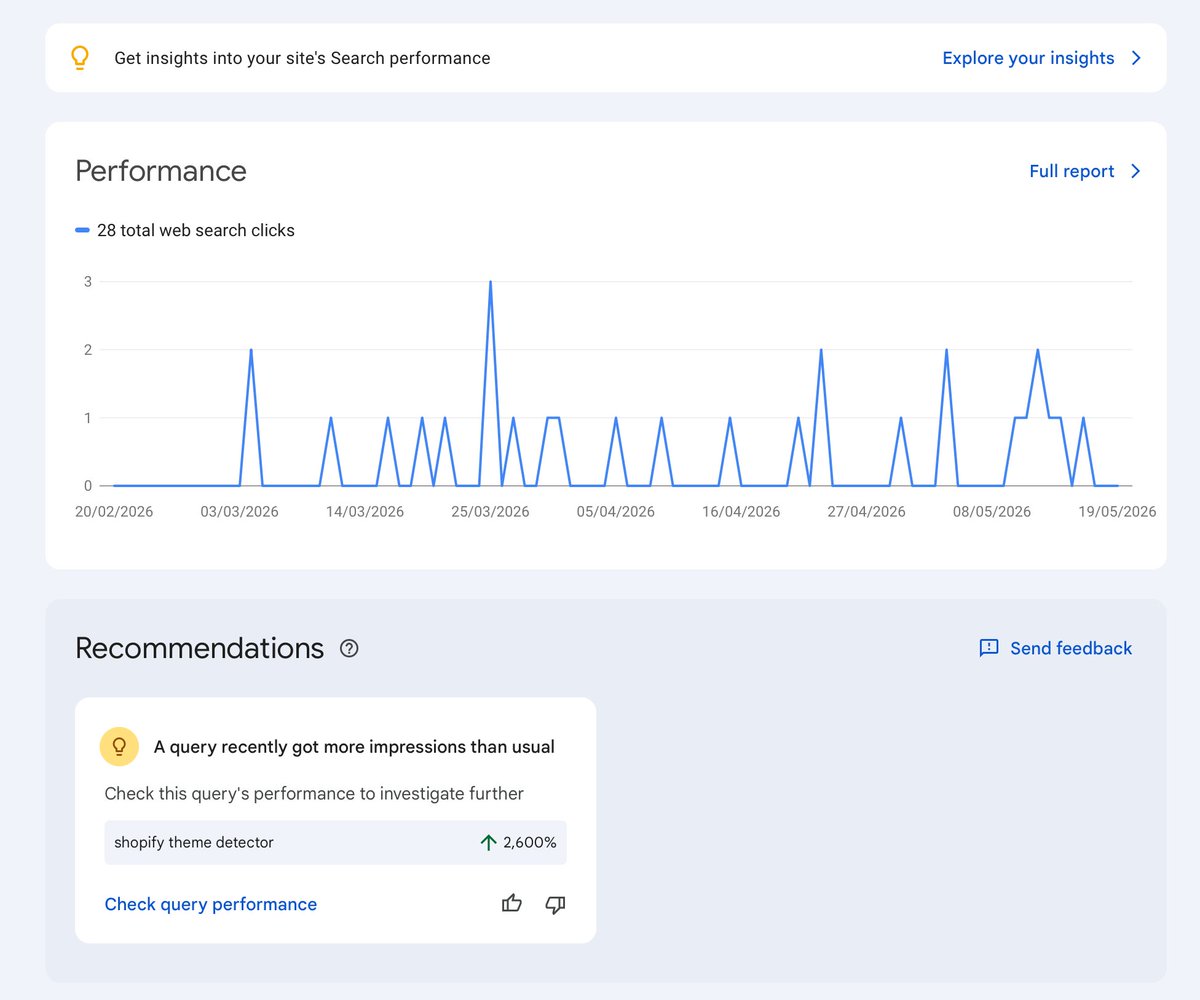Image resolution: width=1200 pixels, height=1000 pixels.
Task: Give thumbs up on the recommendation
Action: pyautogui.click(x=512, y=904)
